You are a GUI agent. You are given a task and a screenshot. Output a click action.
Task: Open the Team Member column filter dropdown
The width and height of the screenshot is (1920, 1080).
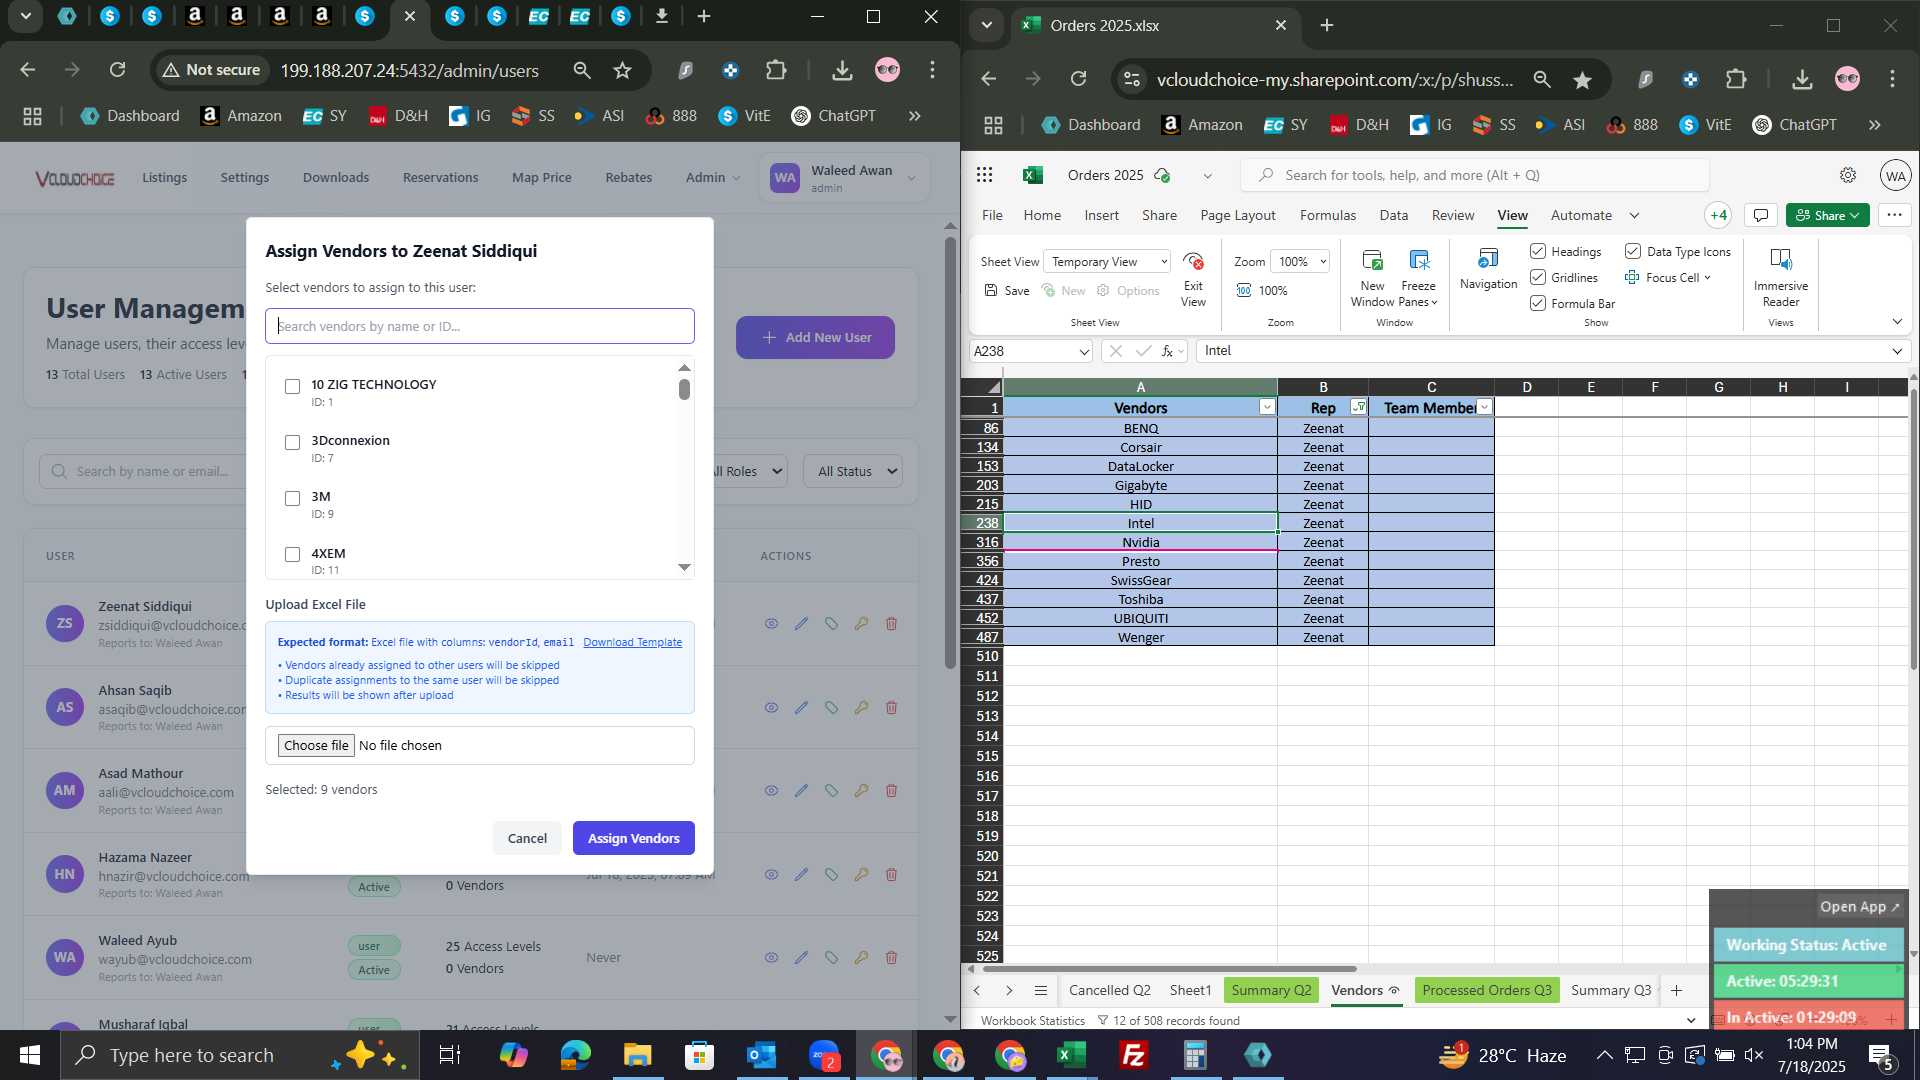click(1484, 407)
